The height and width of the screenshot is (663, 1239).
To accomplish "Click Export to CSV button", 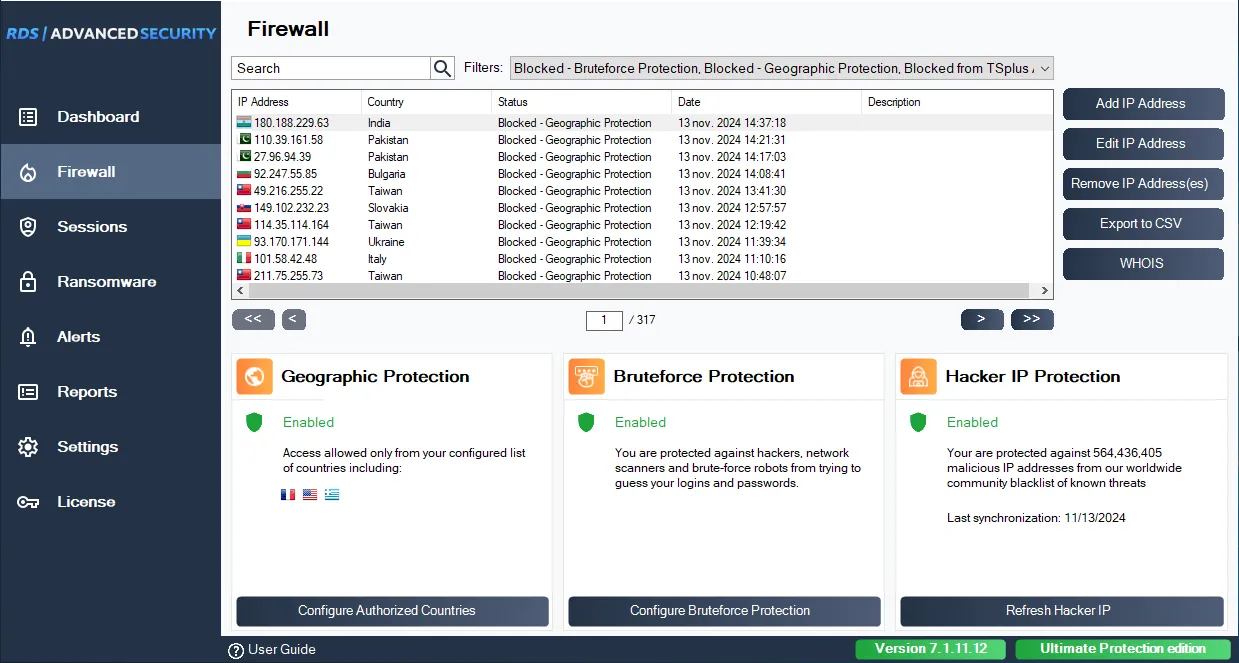I will tap(1142, 224).
